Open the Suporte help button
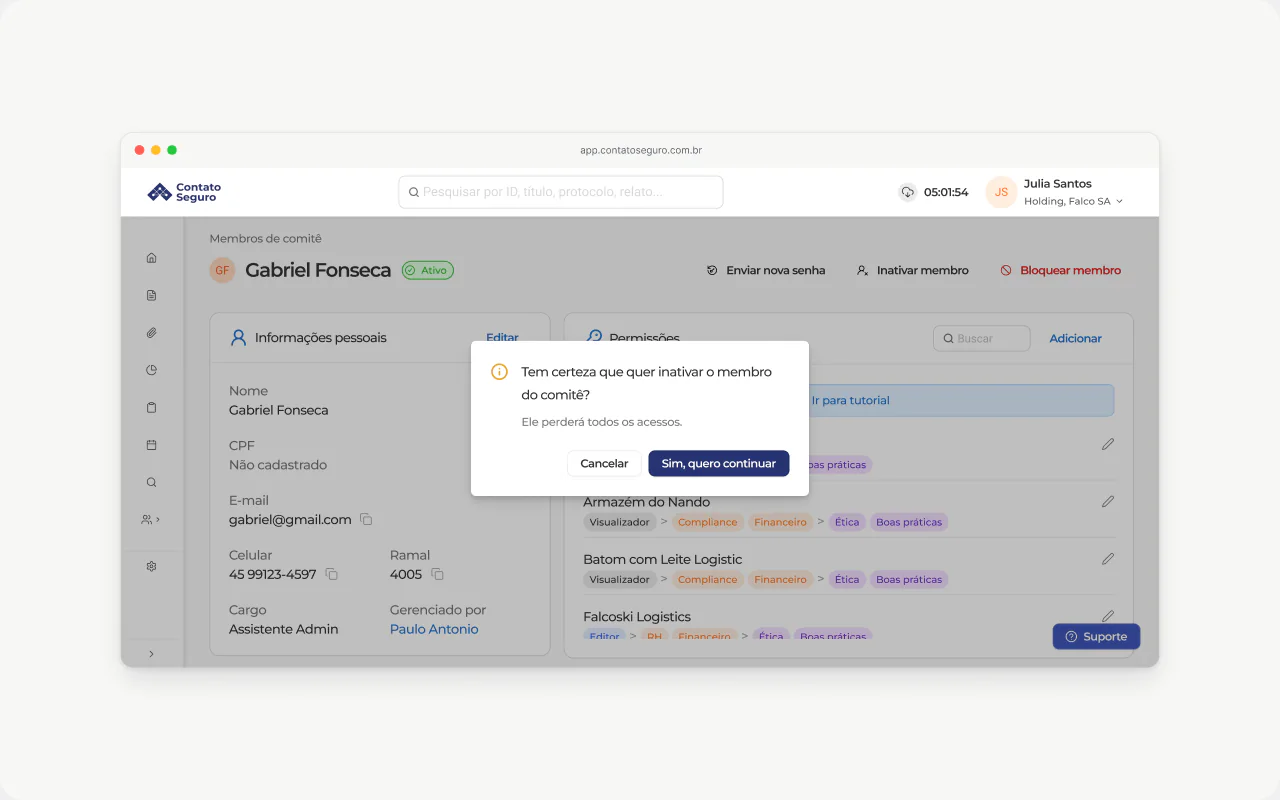This screenshot has height=800, width=1280. [1096, 637]
